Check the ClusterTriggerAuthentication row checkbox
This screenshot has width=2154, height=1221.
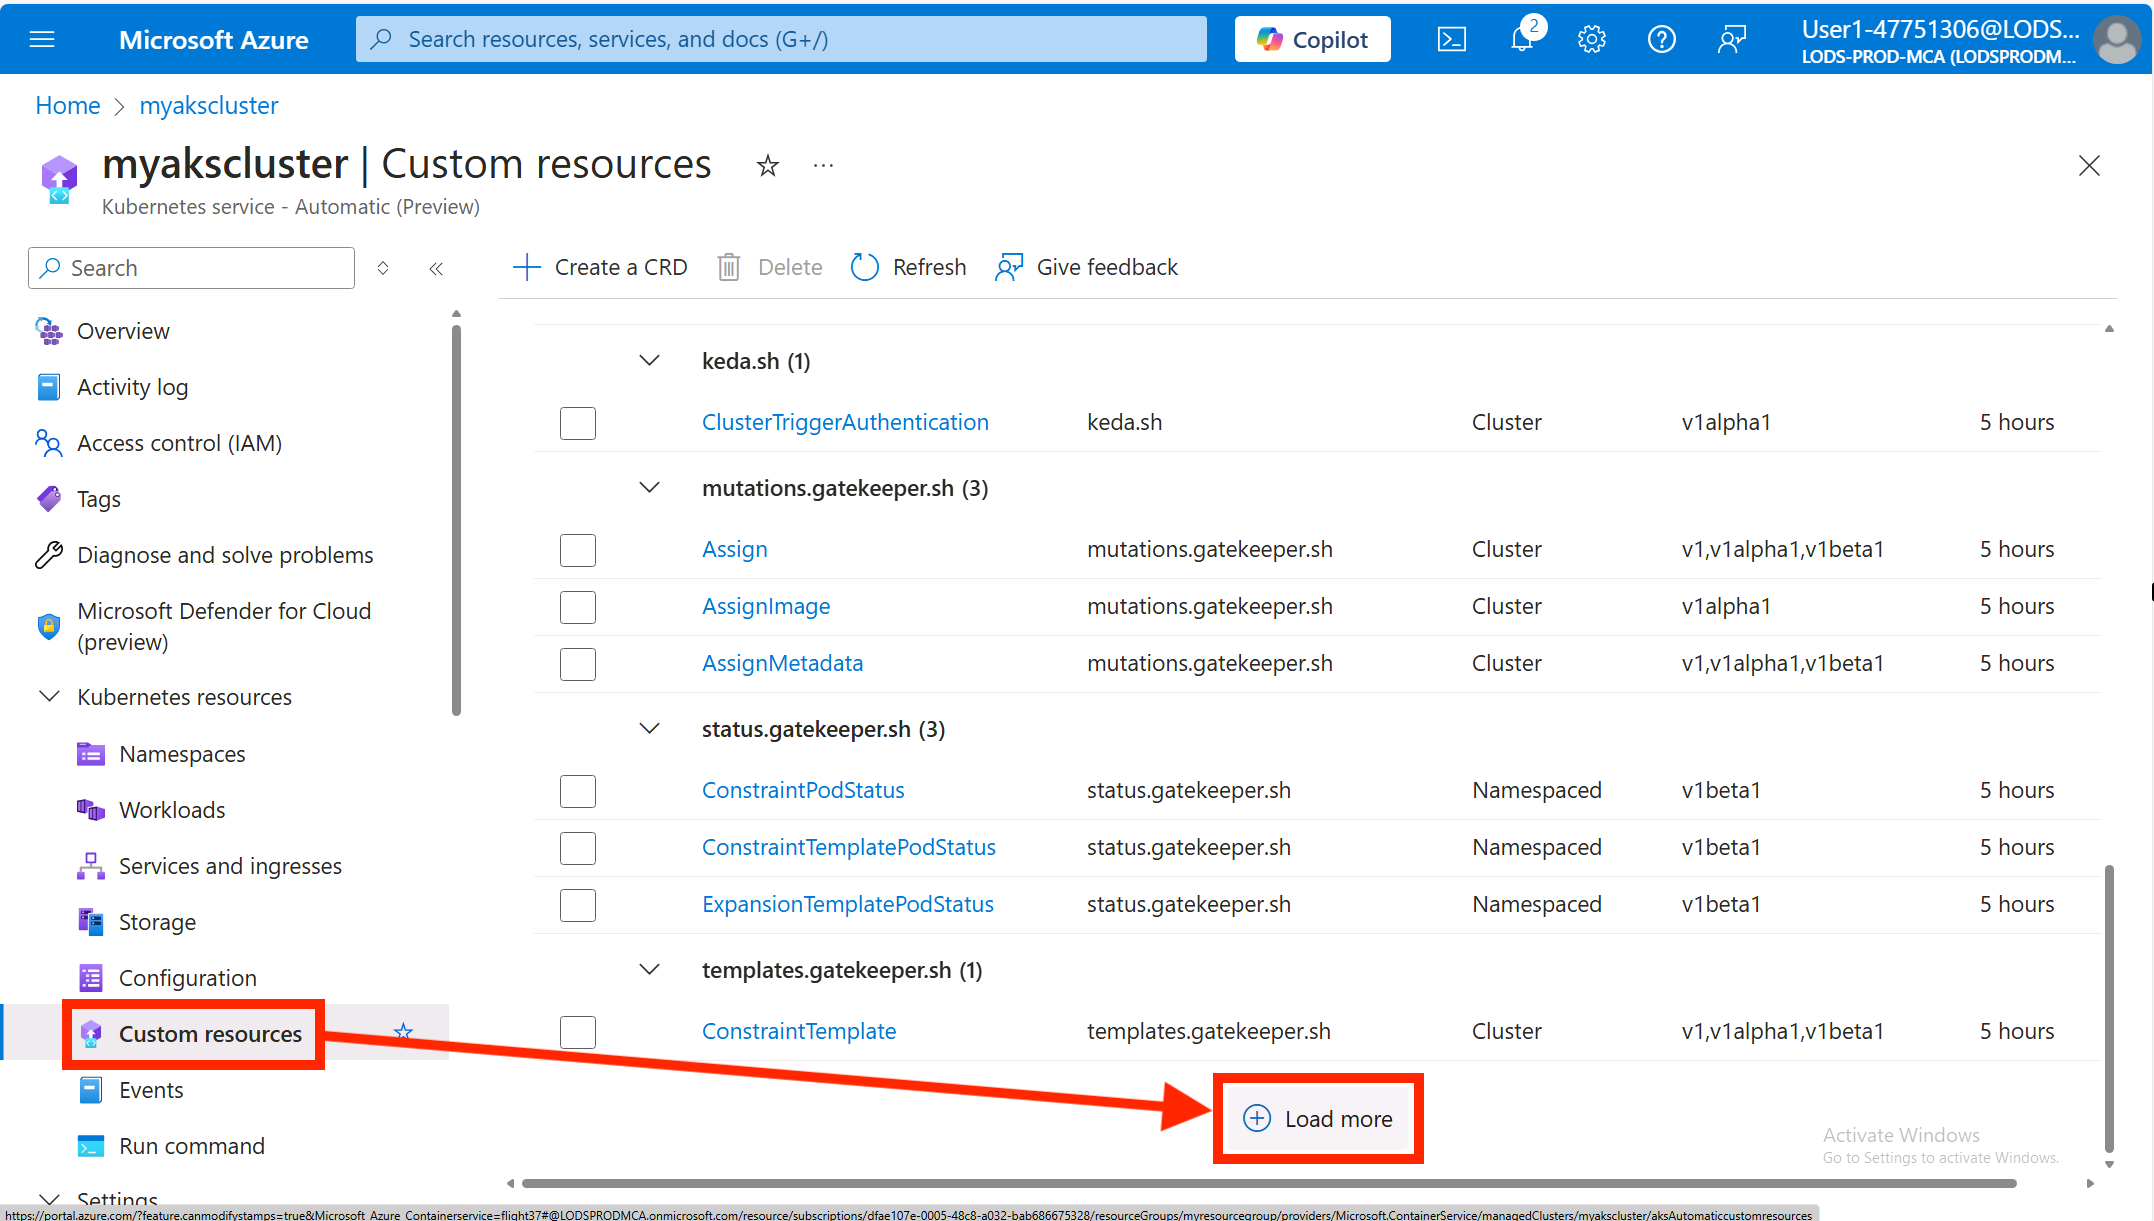tap(578, 423)
